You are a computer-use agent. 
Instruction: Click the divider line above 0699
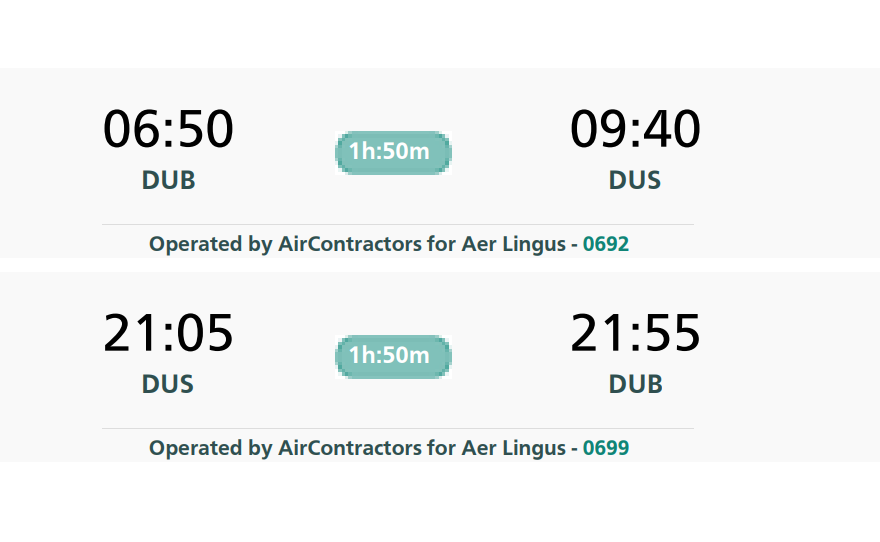[x=398, y=429]
